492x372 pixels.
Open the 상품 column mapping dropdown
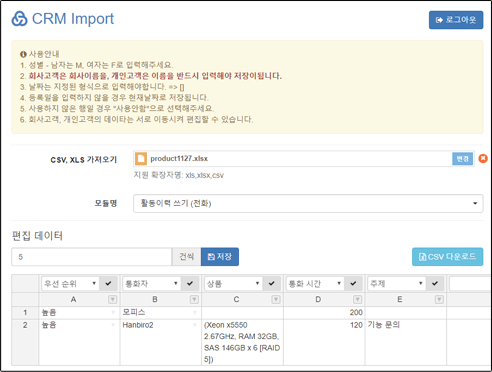tap(233, 284)
